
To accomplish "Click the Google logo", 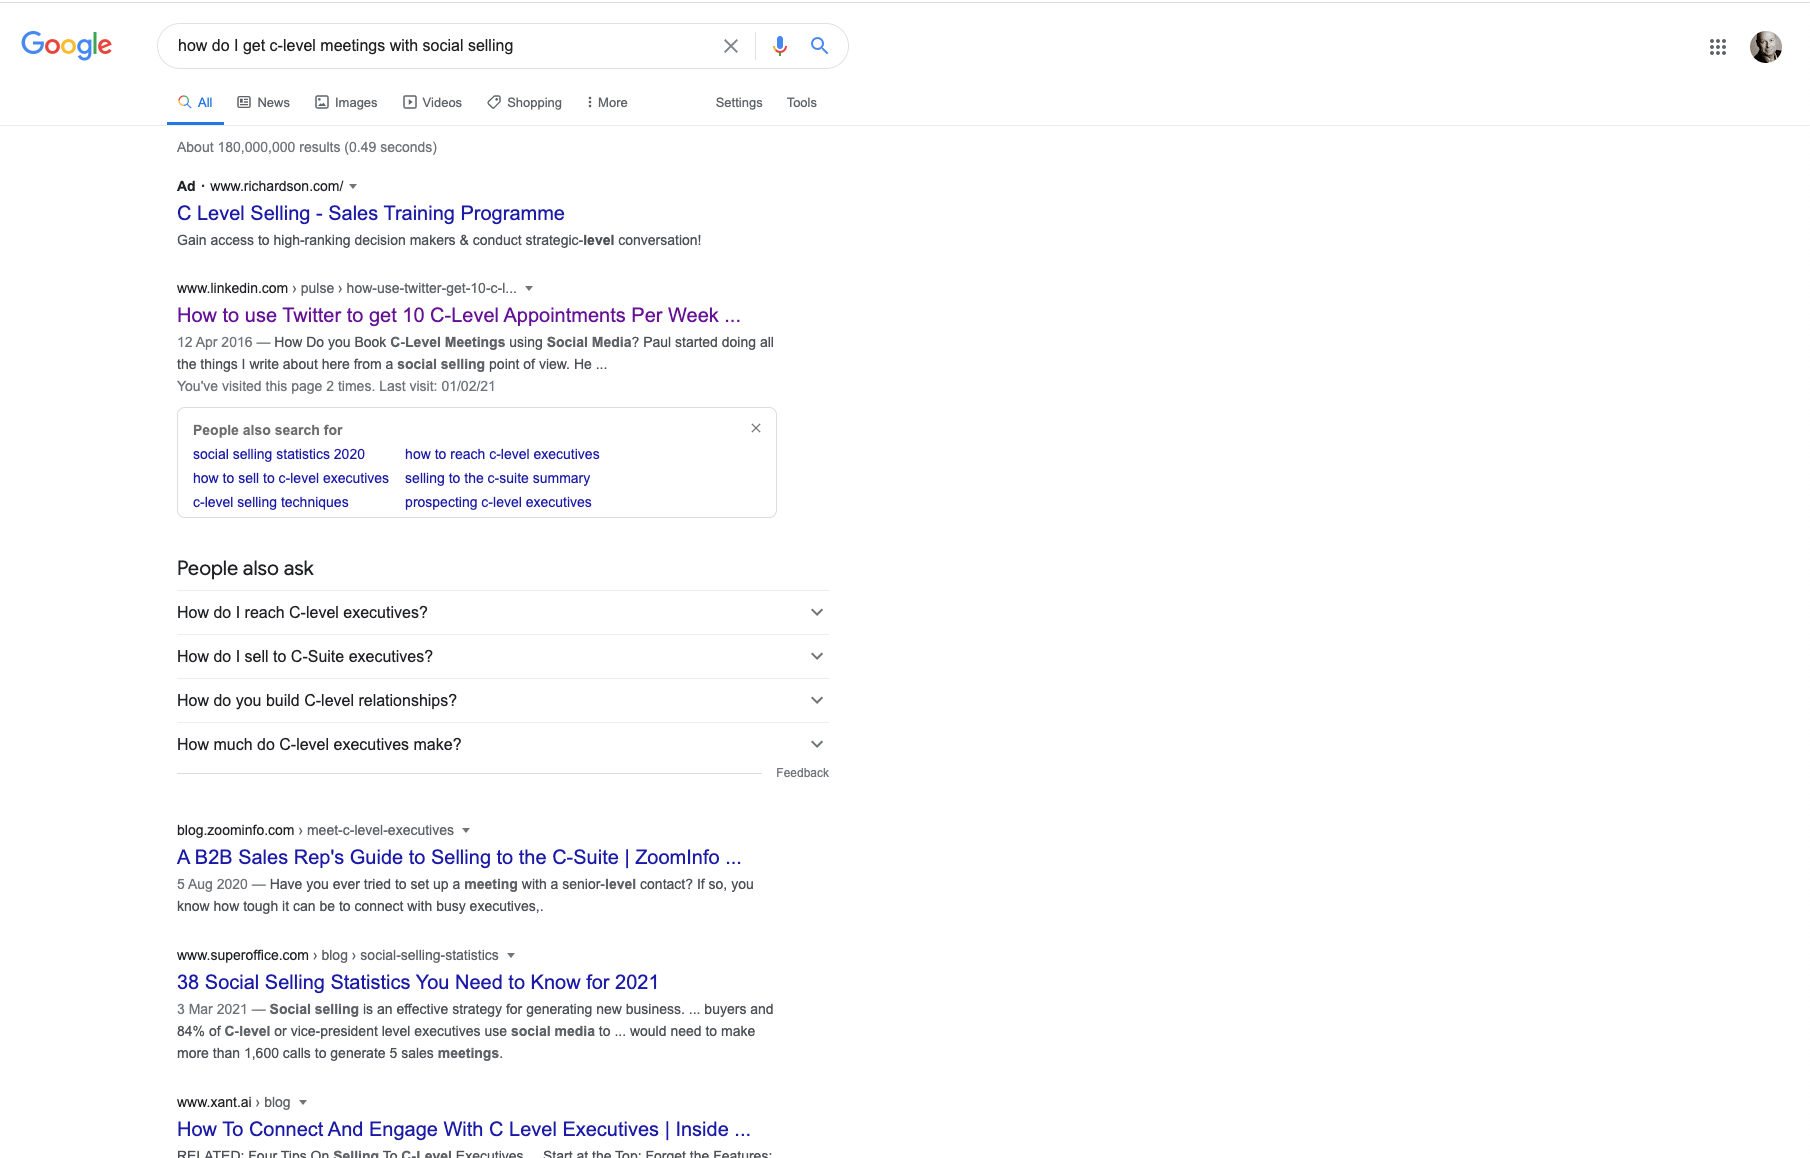I will click(x=66, y=45).
